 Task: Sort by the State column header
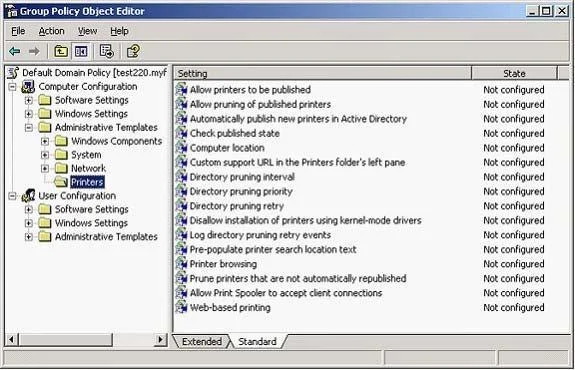pyautogui.click(x=514, y=73)
